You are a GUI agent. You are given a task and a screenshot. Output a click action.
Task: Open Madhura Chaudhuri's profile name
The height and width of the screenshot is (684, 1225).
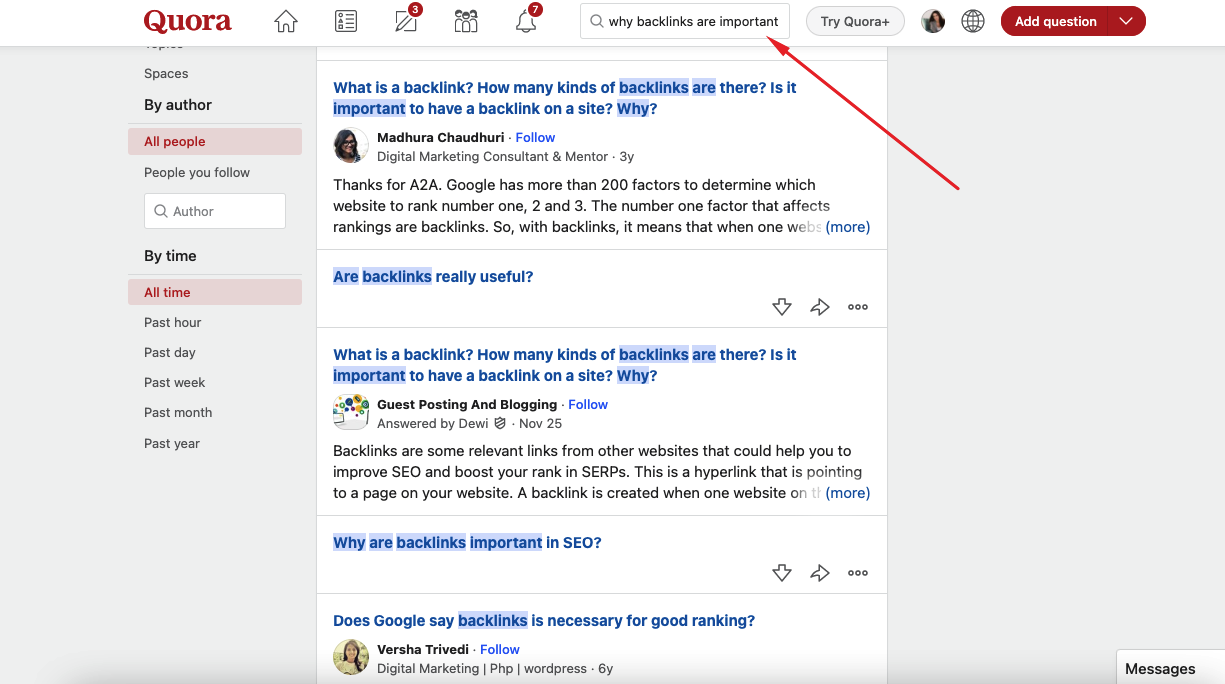[441, 137]
